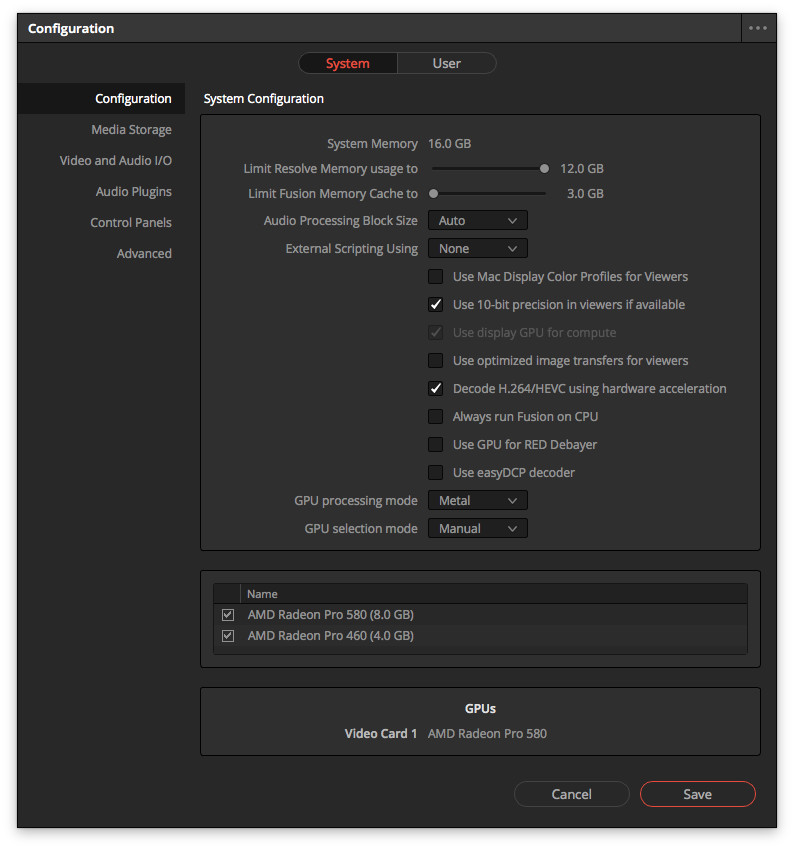
Task: Select Configuration in the sidebar
Action: (101, 99)
